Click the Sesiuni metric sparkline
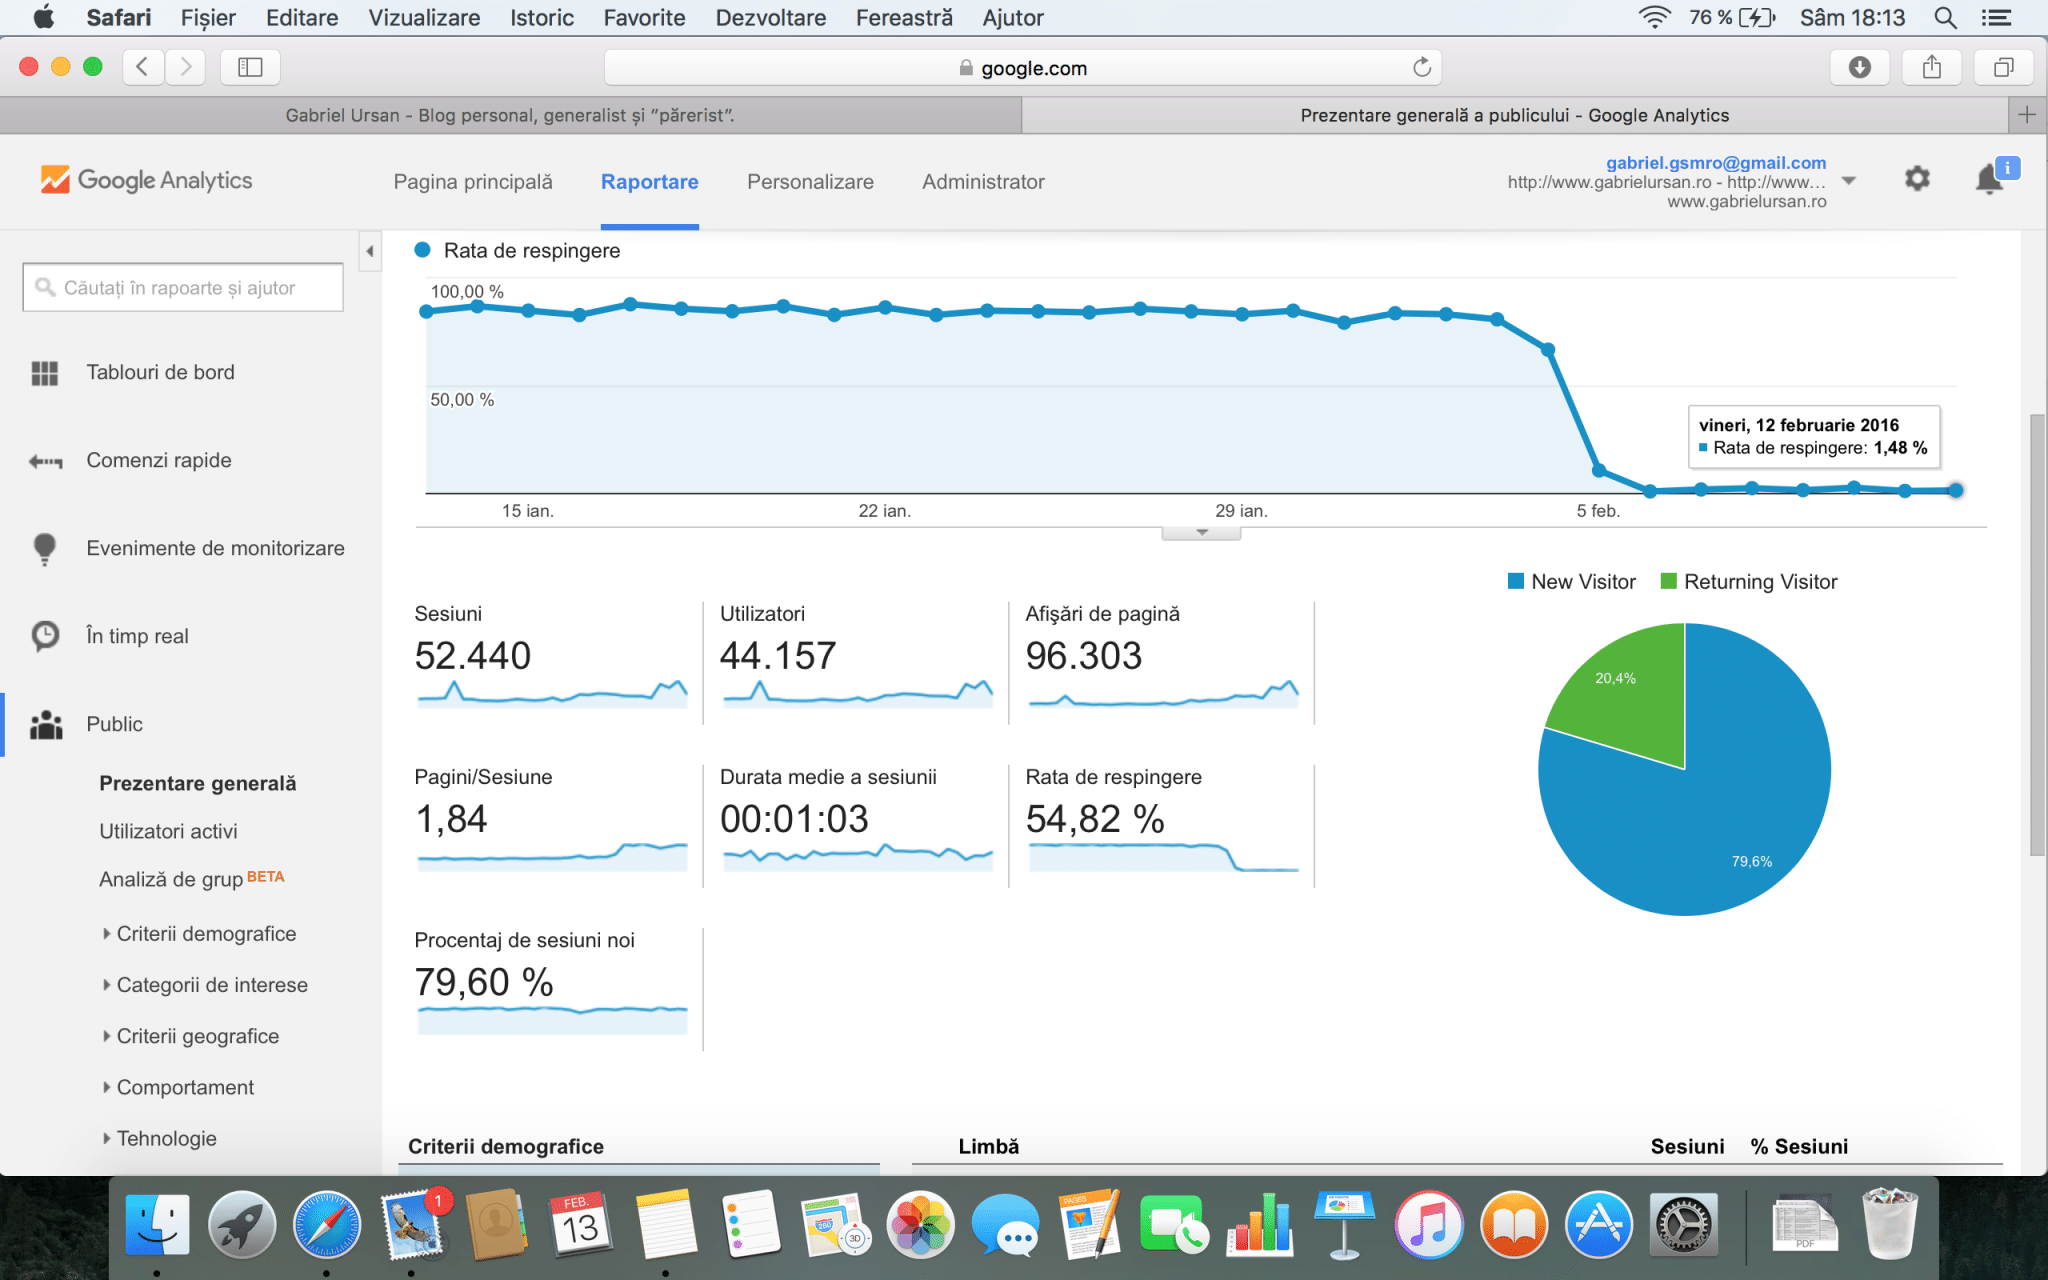This screenshot has width=2048, height=1280. (x=552, y=693)
